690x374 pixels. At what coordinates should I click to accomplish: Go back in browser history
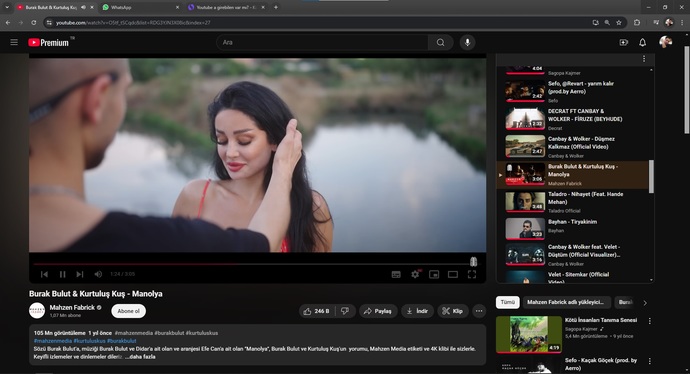pyautogui.click(x=8, y=22)
